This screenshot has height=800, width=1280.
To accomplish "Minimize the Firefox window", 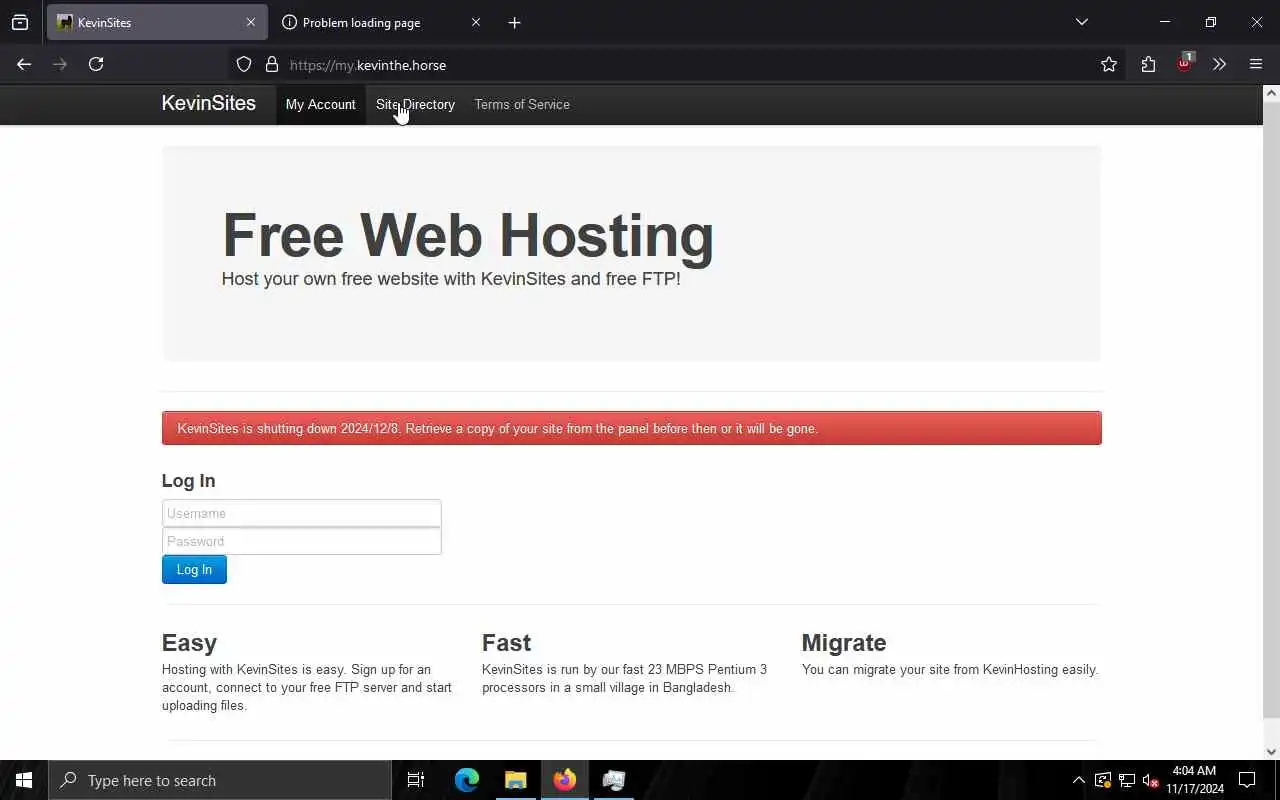I will pos(1165,22).
